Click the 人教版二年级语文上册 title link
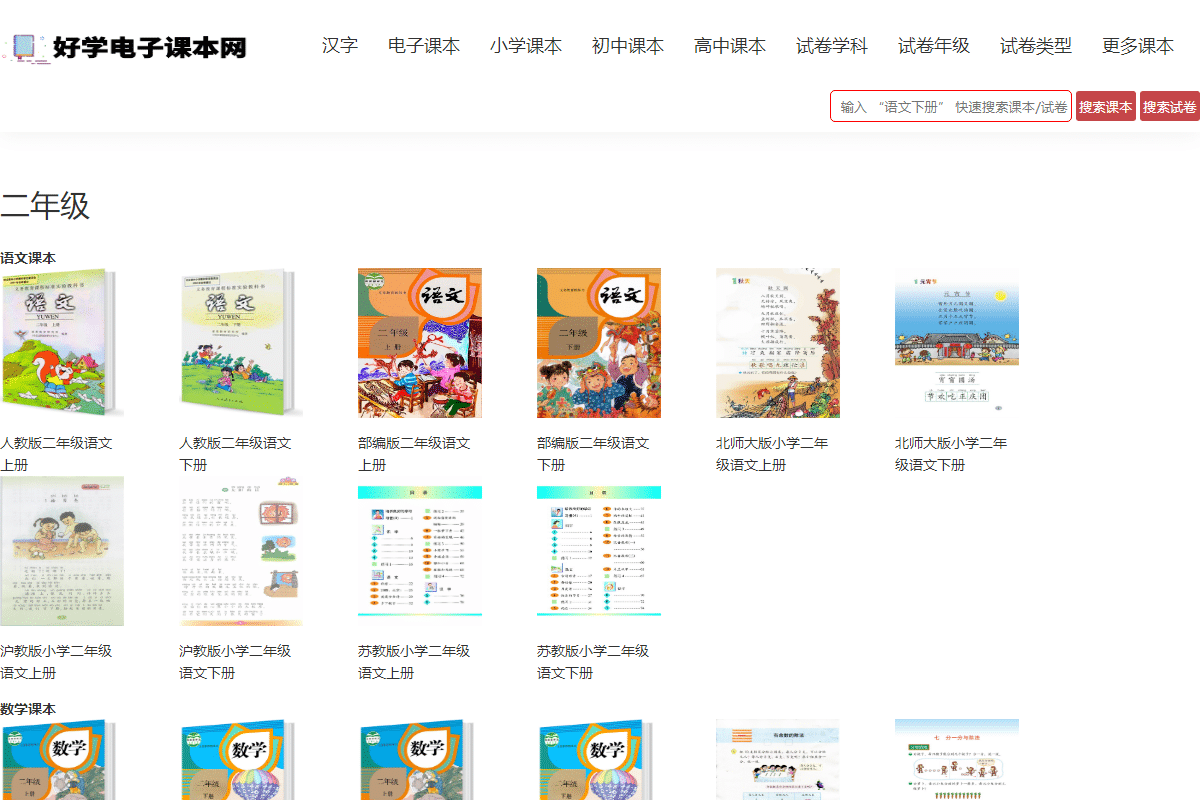The width and height of the screenshot is (1200, 800). click(x=56, y=454)
